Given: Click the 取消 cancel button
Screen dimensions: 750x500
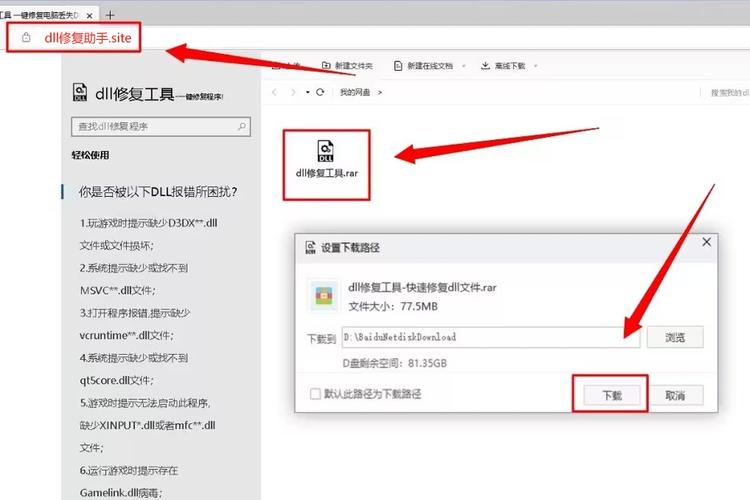Looking at the screenshot, I should point(675,396).
